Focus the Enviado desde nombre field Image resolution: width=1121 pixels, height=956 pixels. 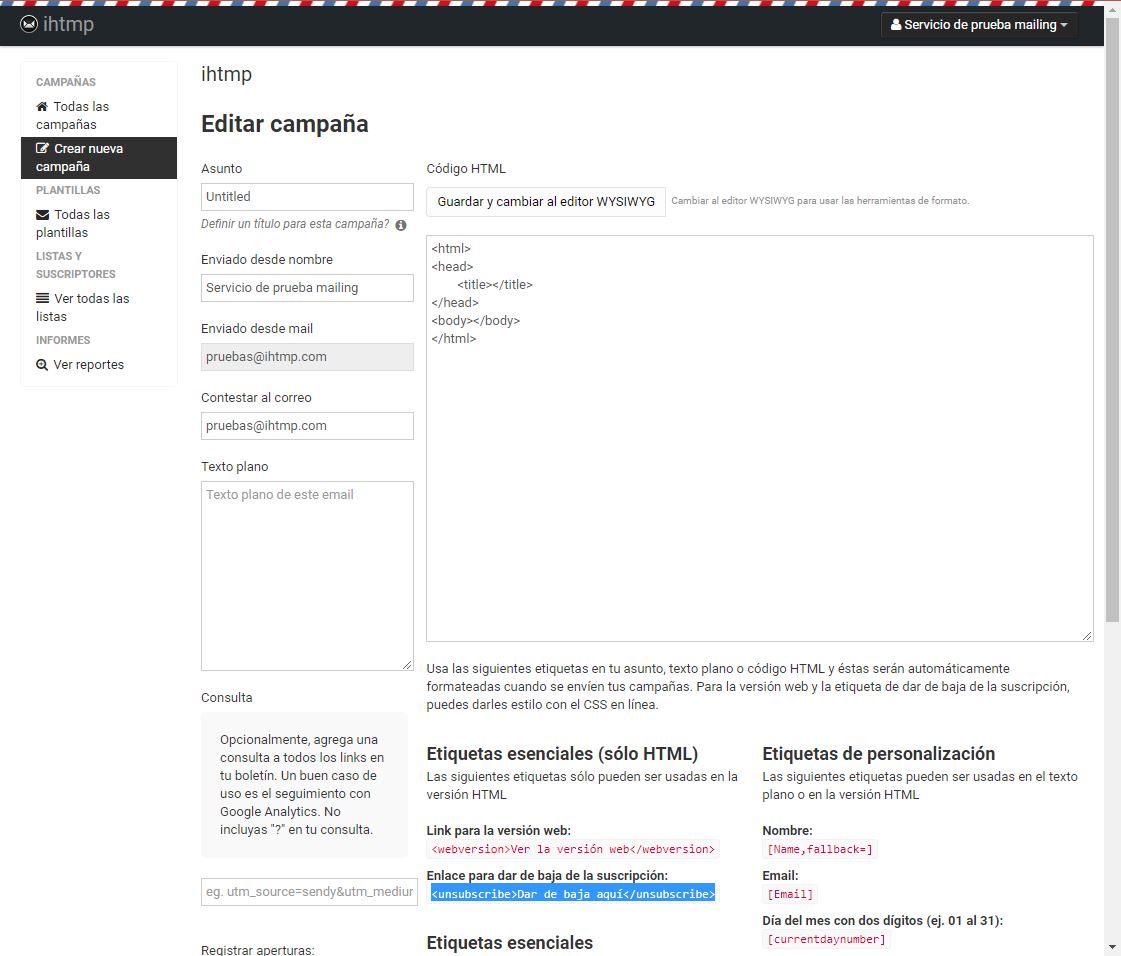click(x=307, y=287)
